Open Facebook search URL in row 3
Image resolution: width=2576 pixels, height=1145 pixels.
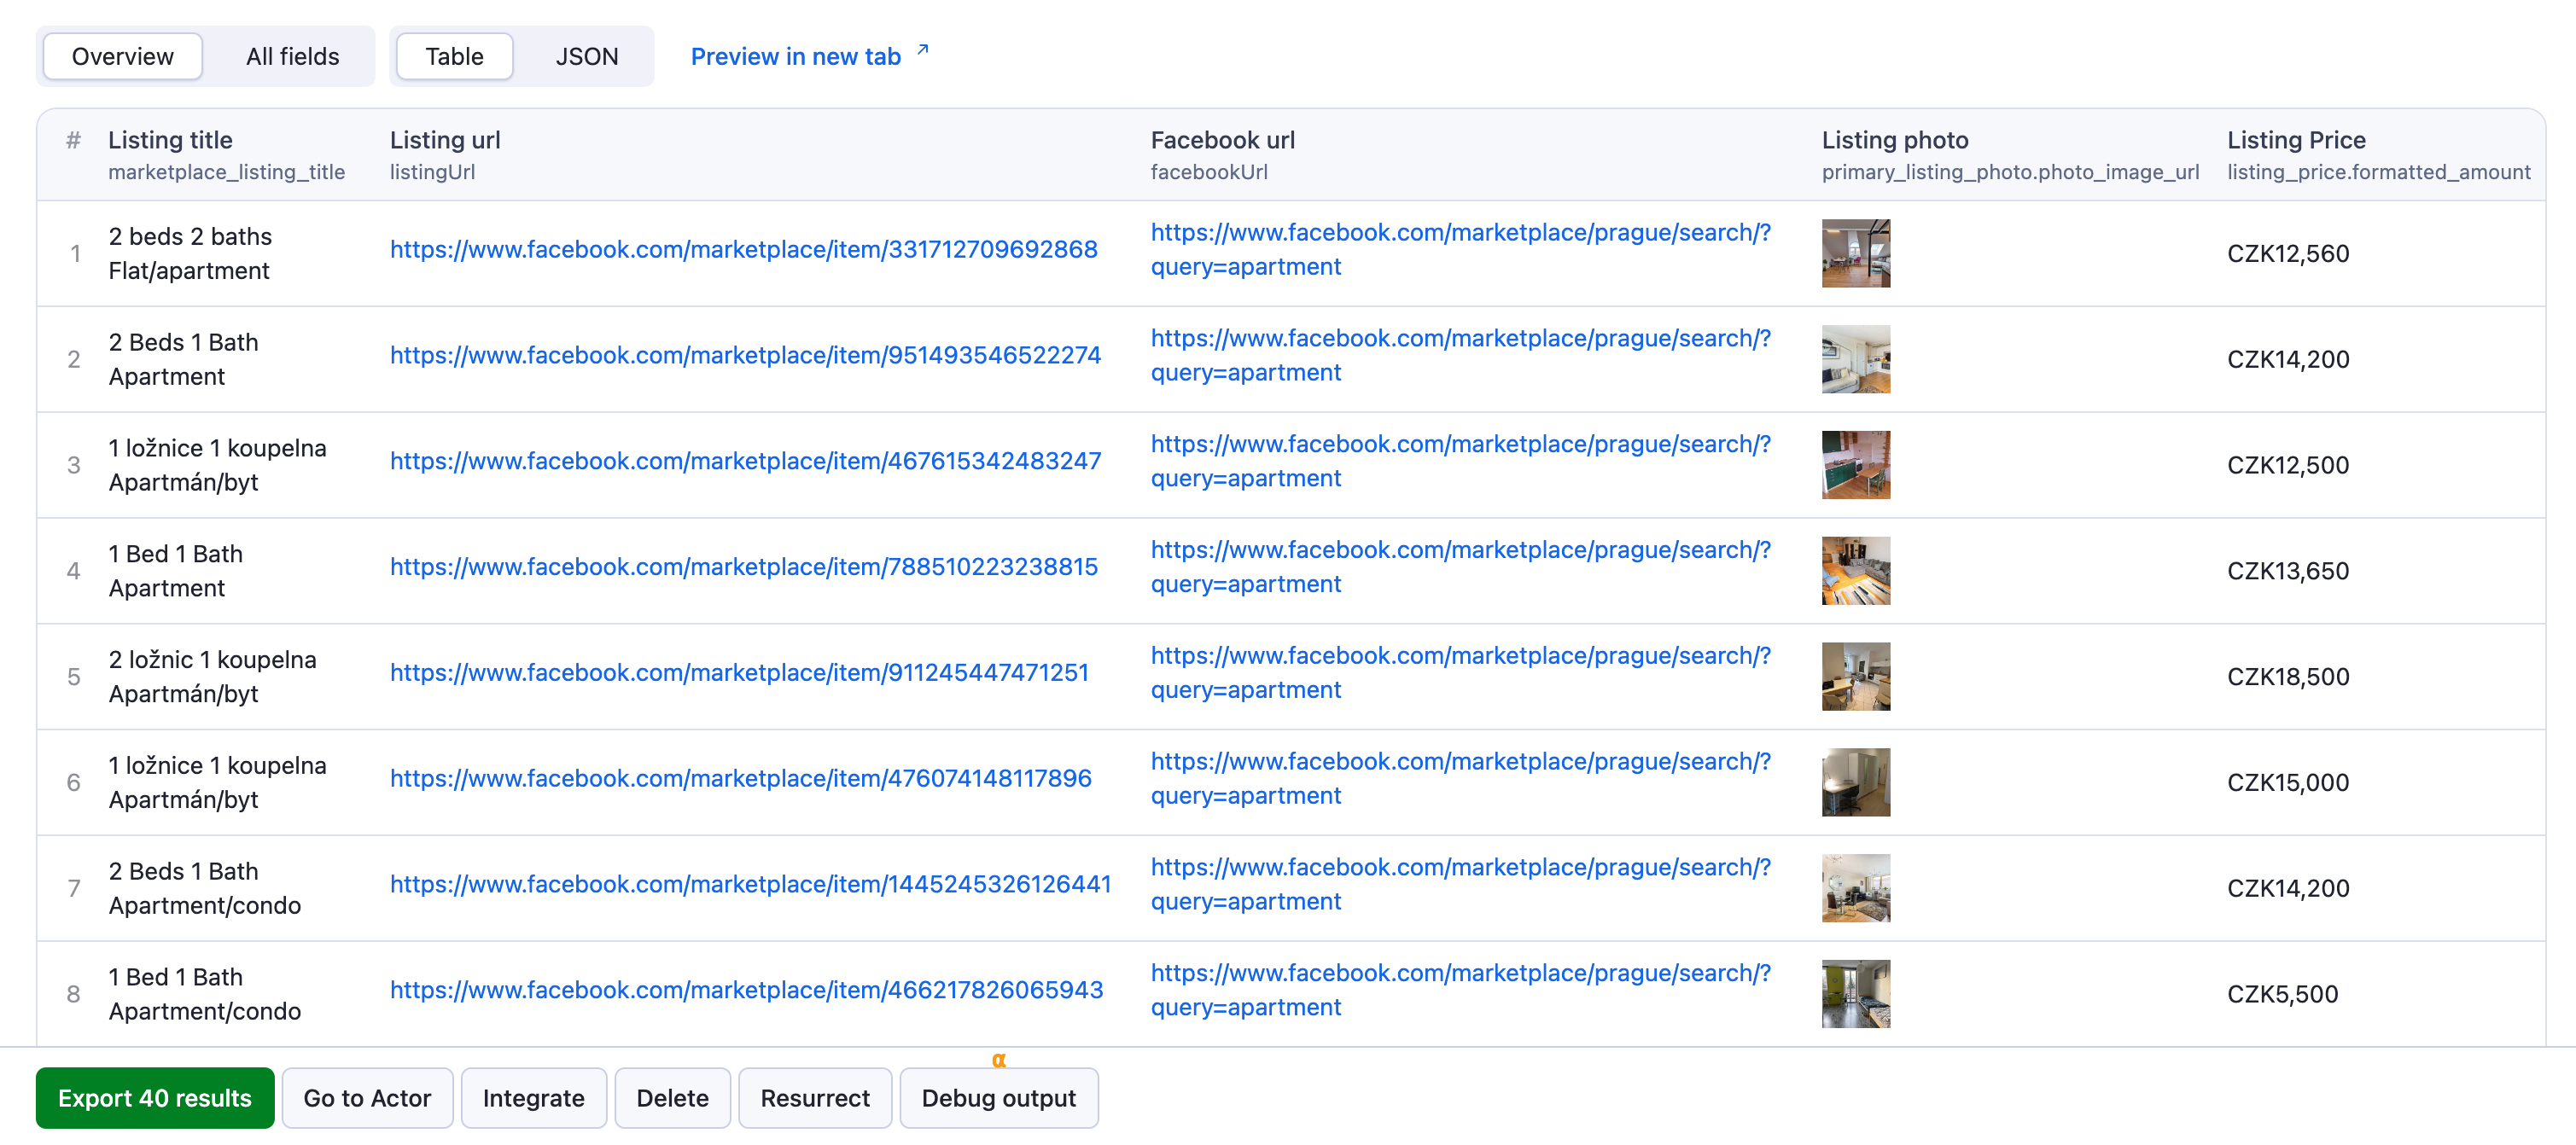1461,461
